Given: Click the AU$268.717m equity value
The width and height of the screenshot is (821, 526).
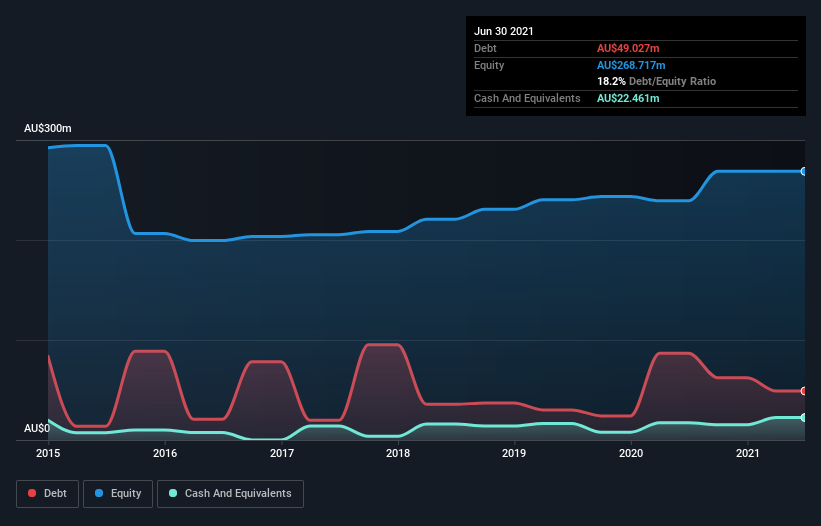Looking at the screenshot, I should click(631, 65).
